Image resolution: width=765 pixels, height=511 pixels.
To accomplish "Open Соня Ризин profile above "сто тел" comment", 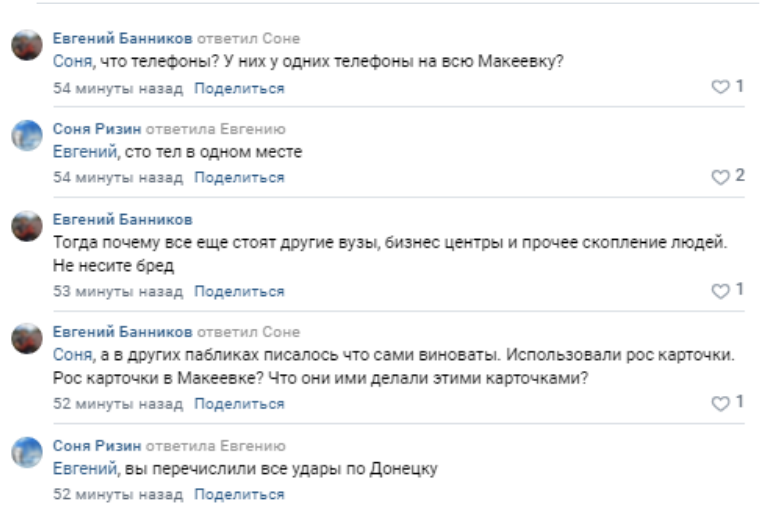I will coord(98,129).
